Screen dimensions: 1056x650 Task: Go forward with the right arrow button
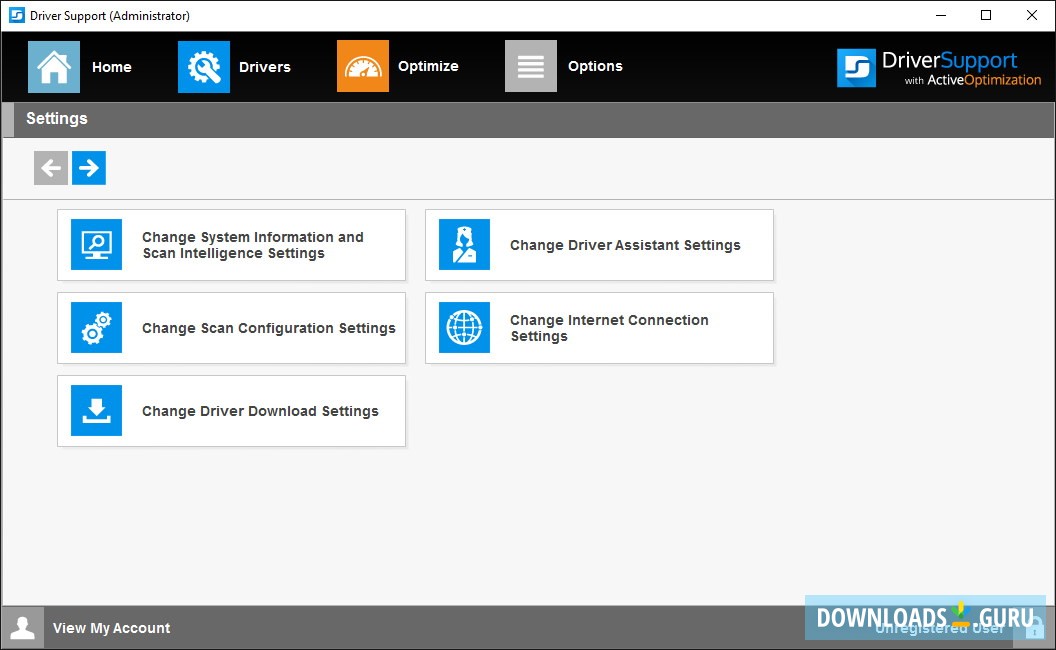pos(89,168)
